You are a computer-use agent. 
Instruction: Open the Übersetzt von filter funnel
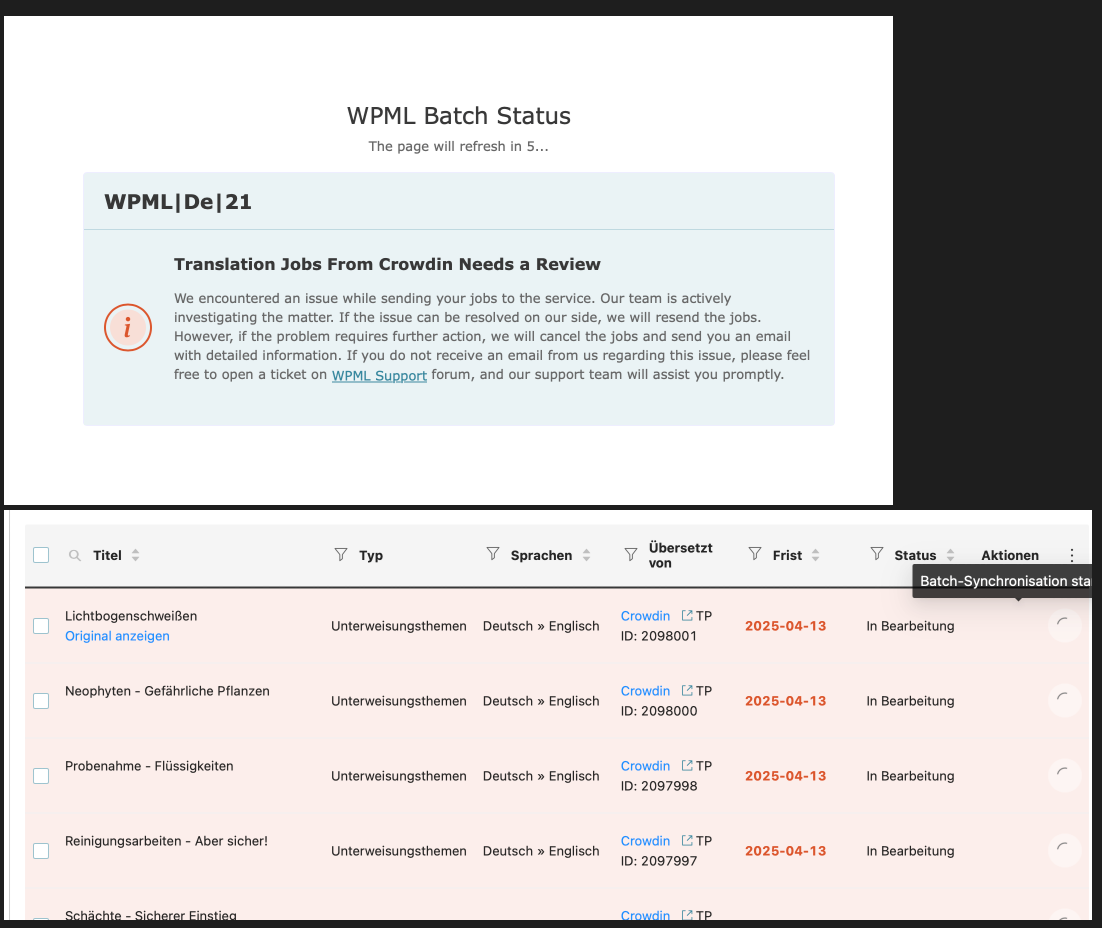[631, 555]
